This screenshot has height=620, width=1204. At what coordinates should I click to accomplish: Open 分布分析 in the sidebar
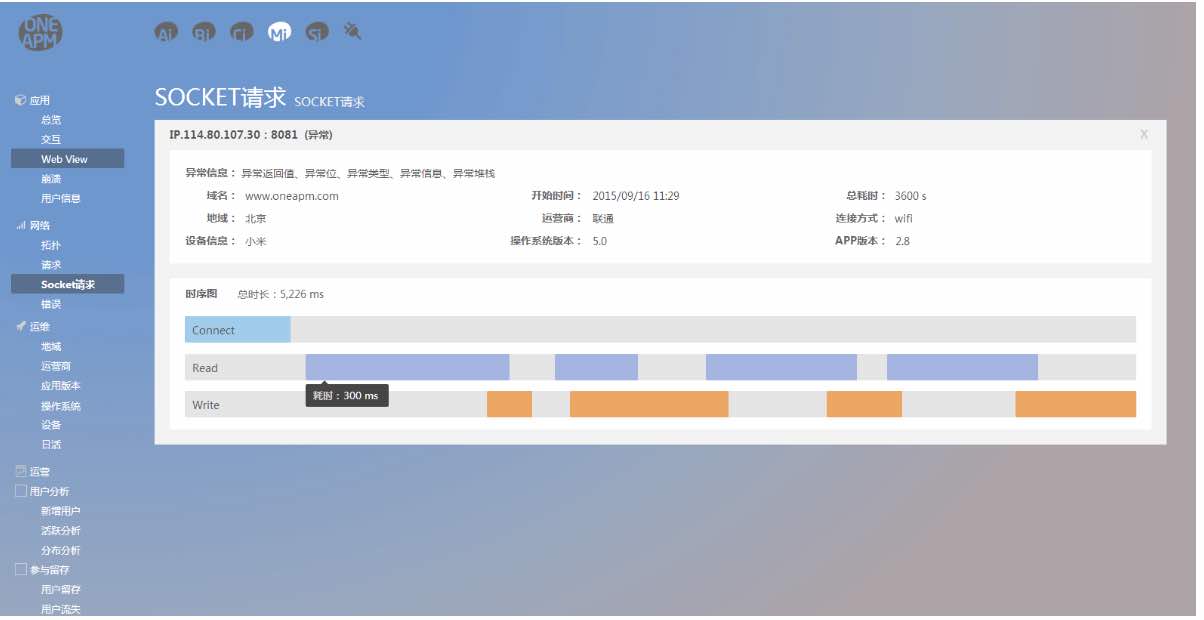pos(61,551)
